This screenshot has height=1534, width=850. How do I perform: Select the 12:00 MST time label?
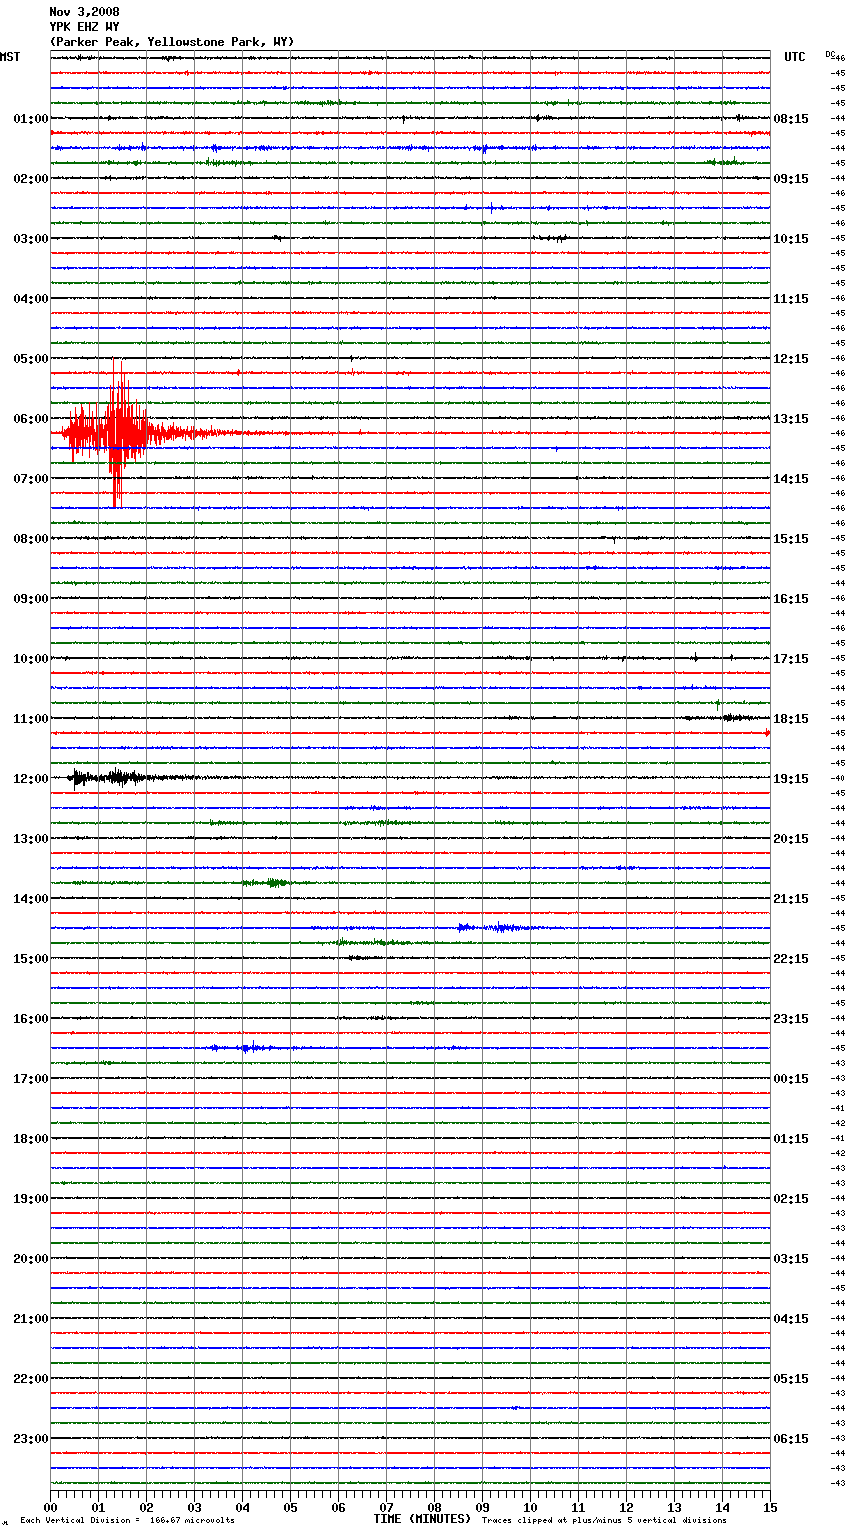pyautogui.click(x=30, y=779)
